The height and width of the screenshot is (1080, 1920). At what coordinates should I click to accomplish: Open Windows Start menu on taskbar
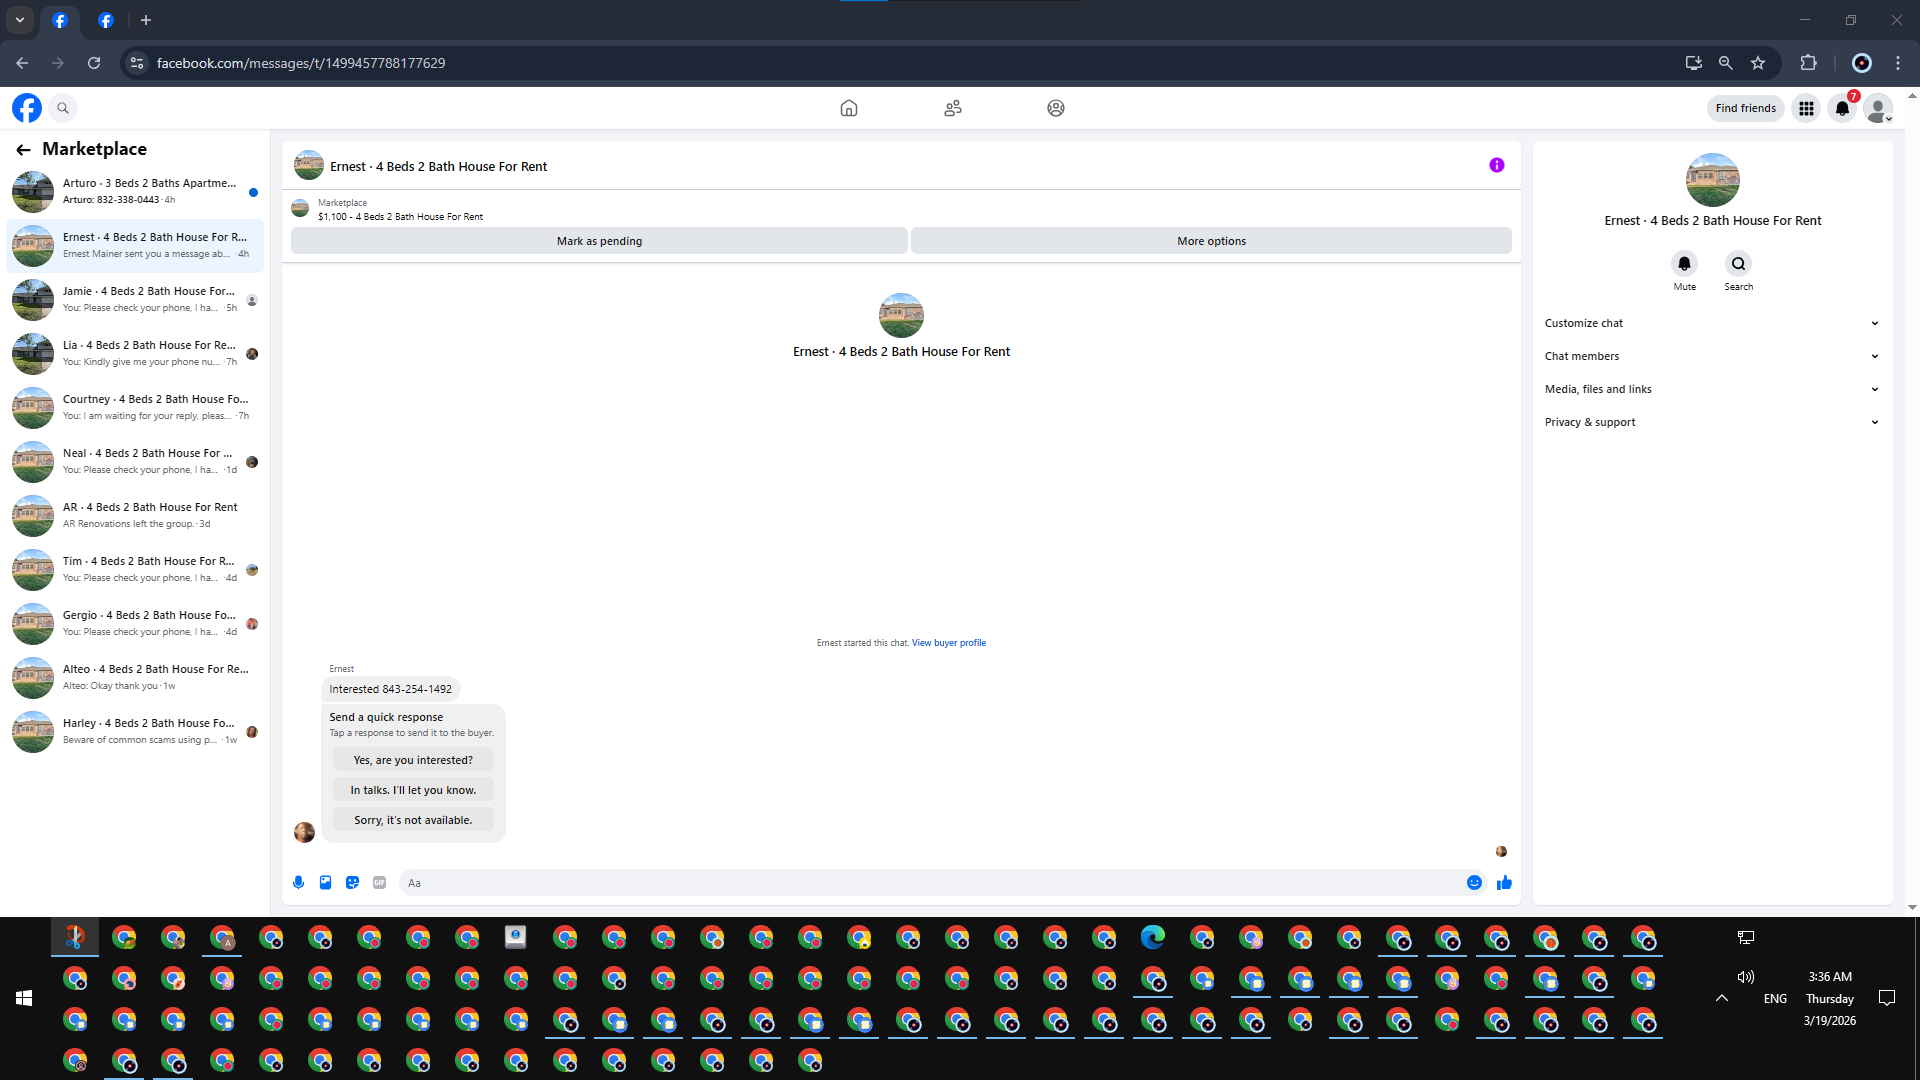24,998
